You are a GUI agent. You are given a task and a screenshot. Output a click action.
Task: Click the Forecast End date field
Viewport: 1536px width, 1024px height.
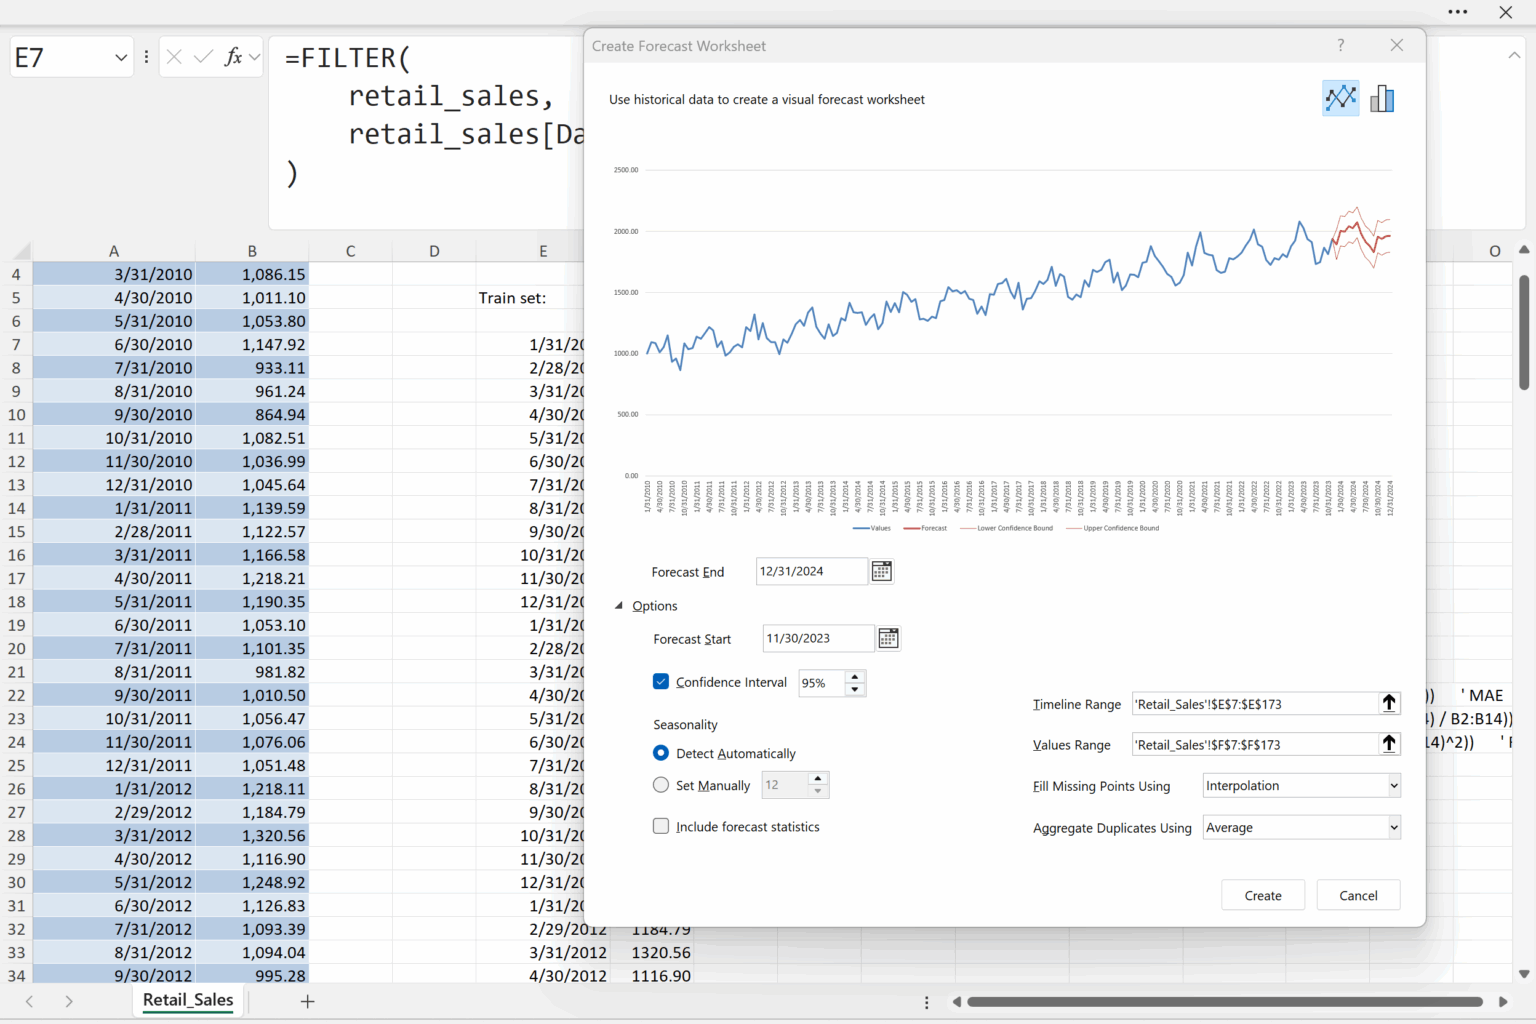tap(810, 571)
